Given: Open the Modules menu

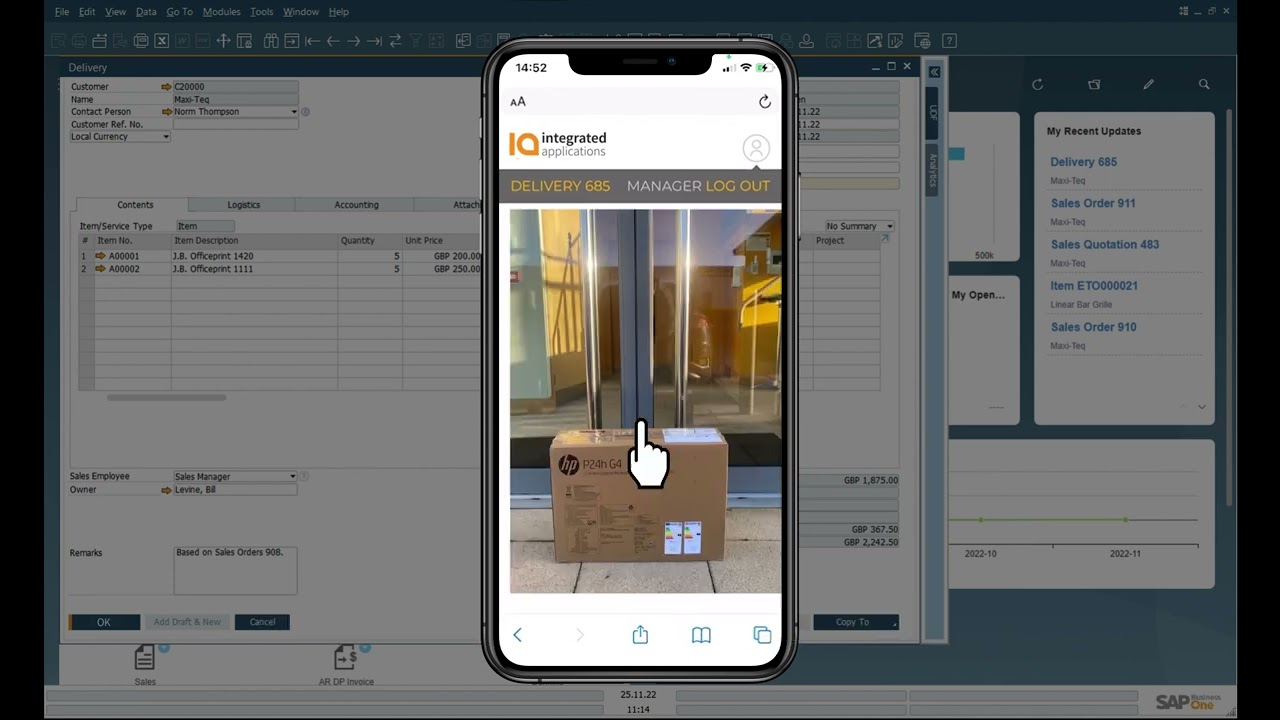Looking at the screenshot, I should tap(221, 12).
